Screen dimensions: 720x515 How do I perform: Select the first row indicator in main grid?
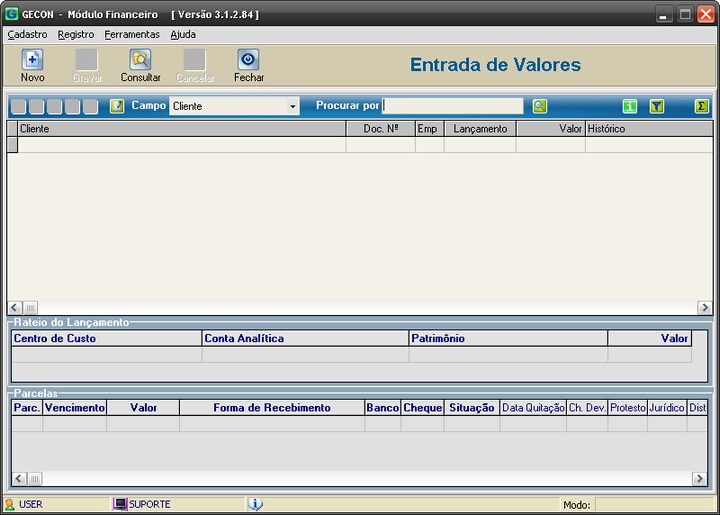coord(12,145)
